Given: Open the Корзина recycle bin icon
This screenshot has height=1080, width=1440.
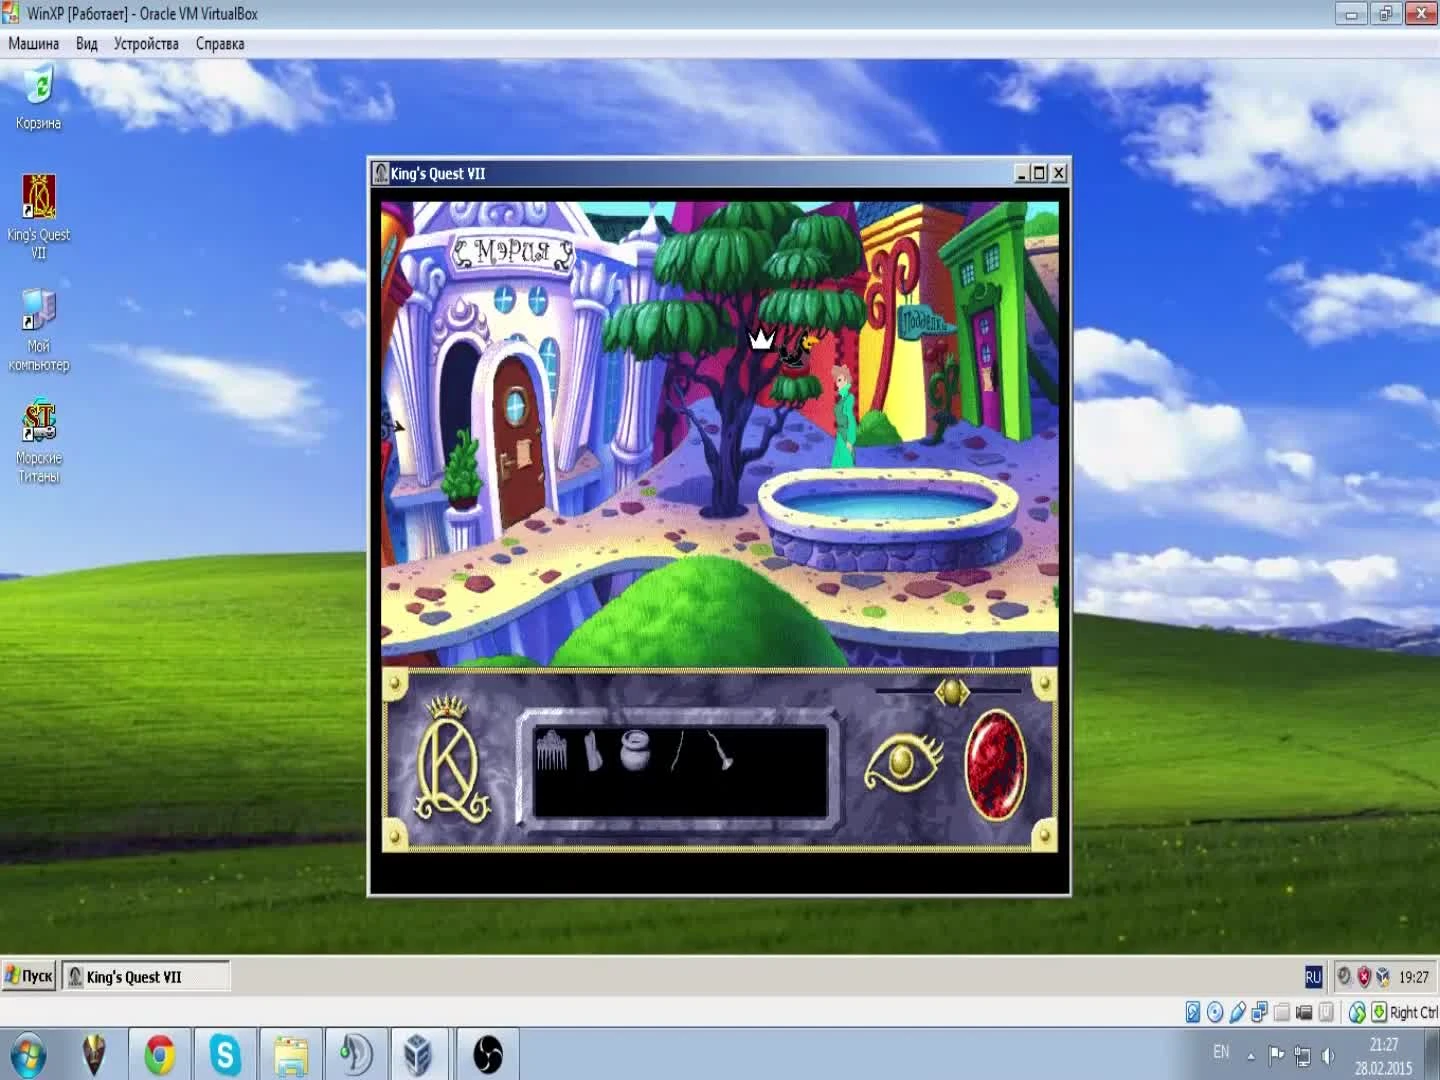Looking at the screenshot, I should coord(38,97).
